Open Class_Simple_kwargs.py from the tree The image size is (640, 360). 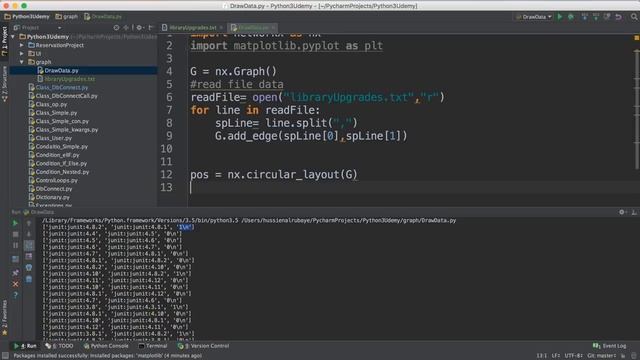click(67, 130)
